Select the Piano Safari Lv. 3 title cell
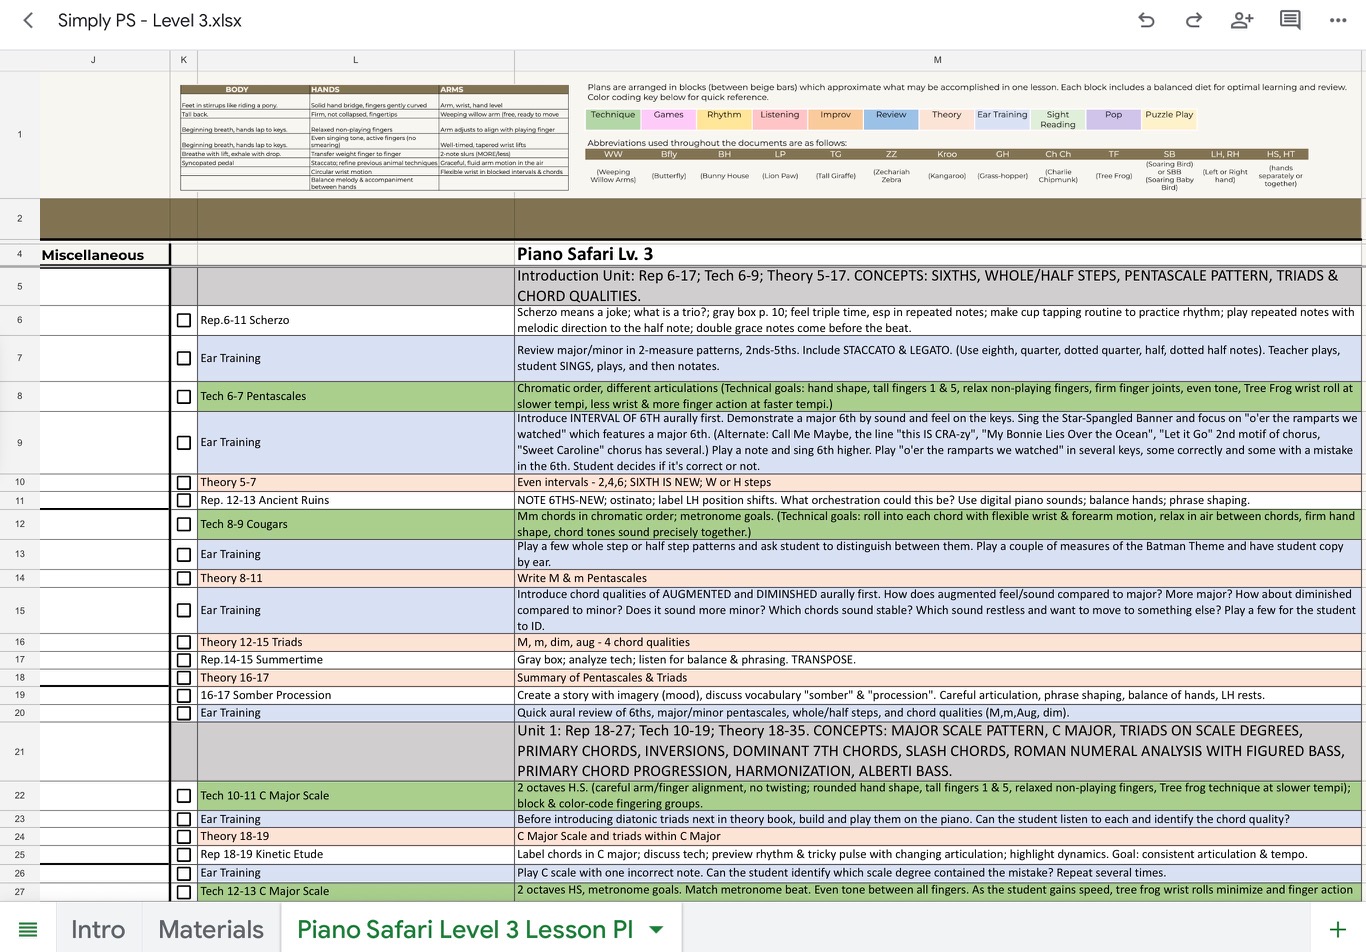 click(938, 254)
